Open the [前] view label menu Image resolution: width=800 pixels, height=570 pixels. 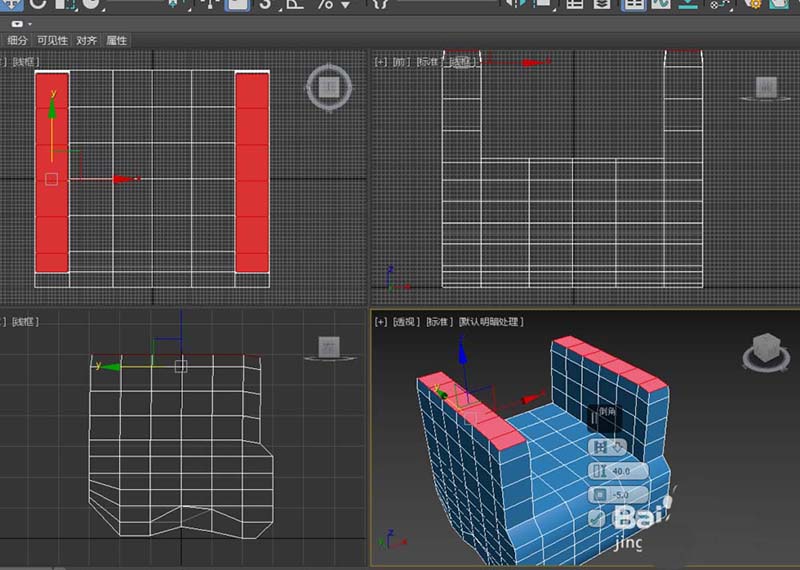coord(402,62)
